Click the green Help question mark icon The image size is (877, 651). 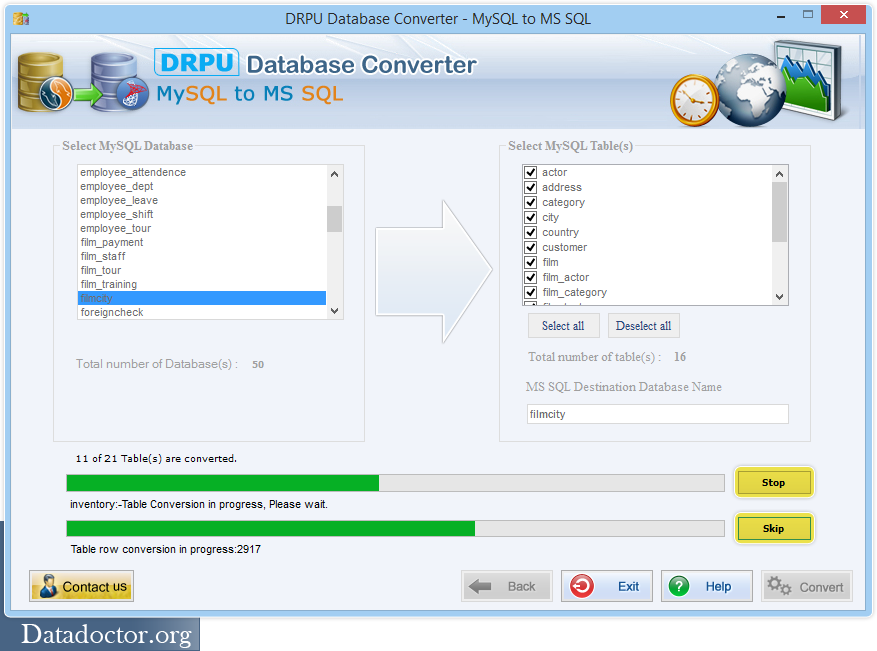point(679,586)
